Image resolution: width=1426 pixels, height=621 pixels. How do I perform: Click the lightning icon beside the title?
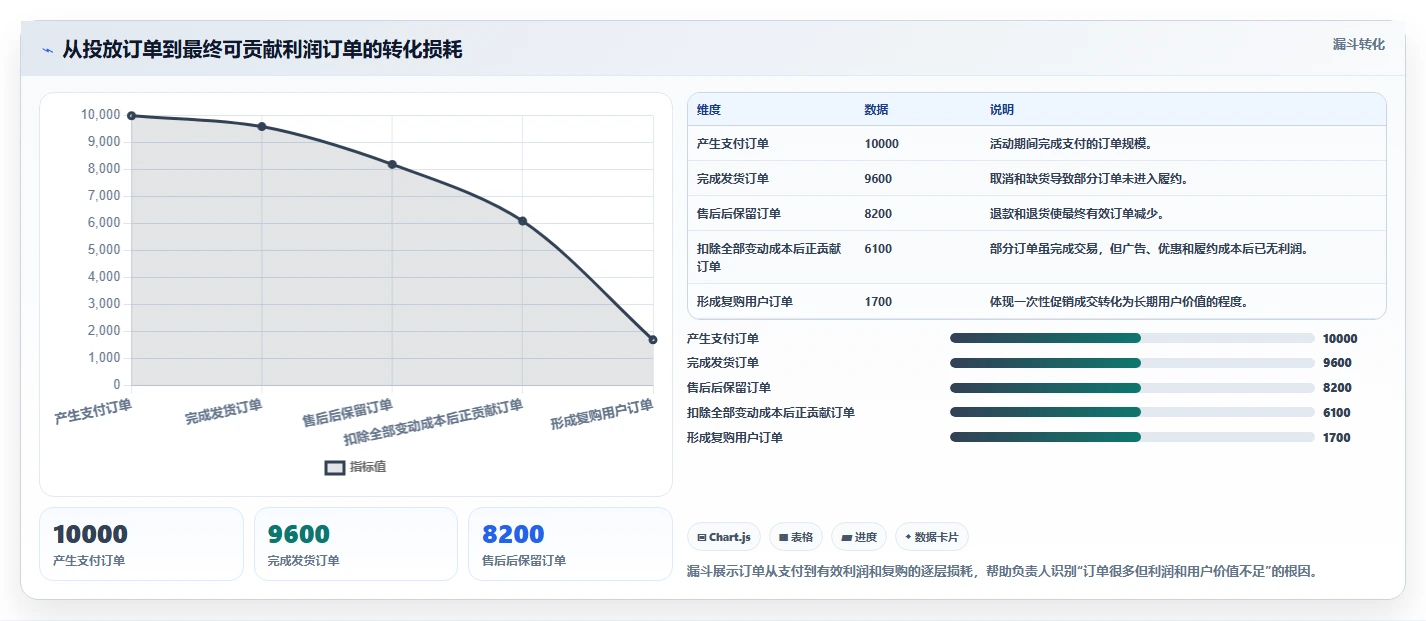[x=48, y=50]
